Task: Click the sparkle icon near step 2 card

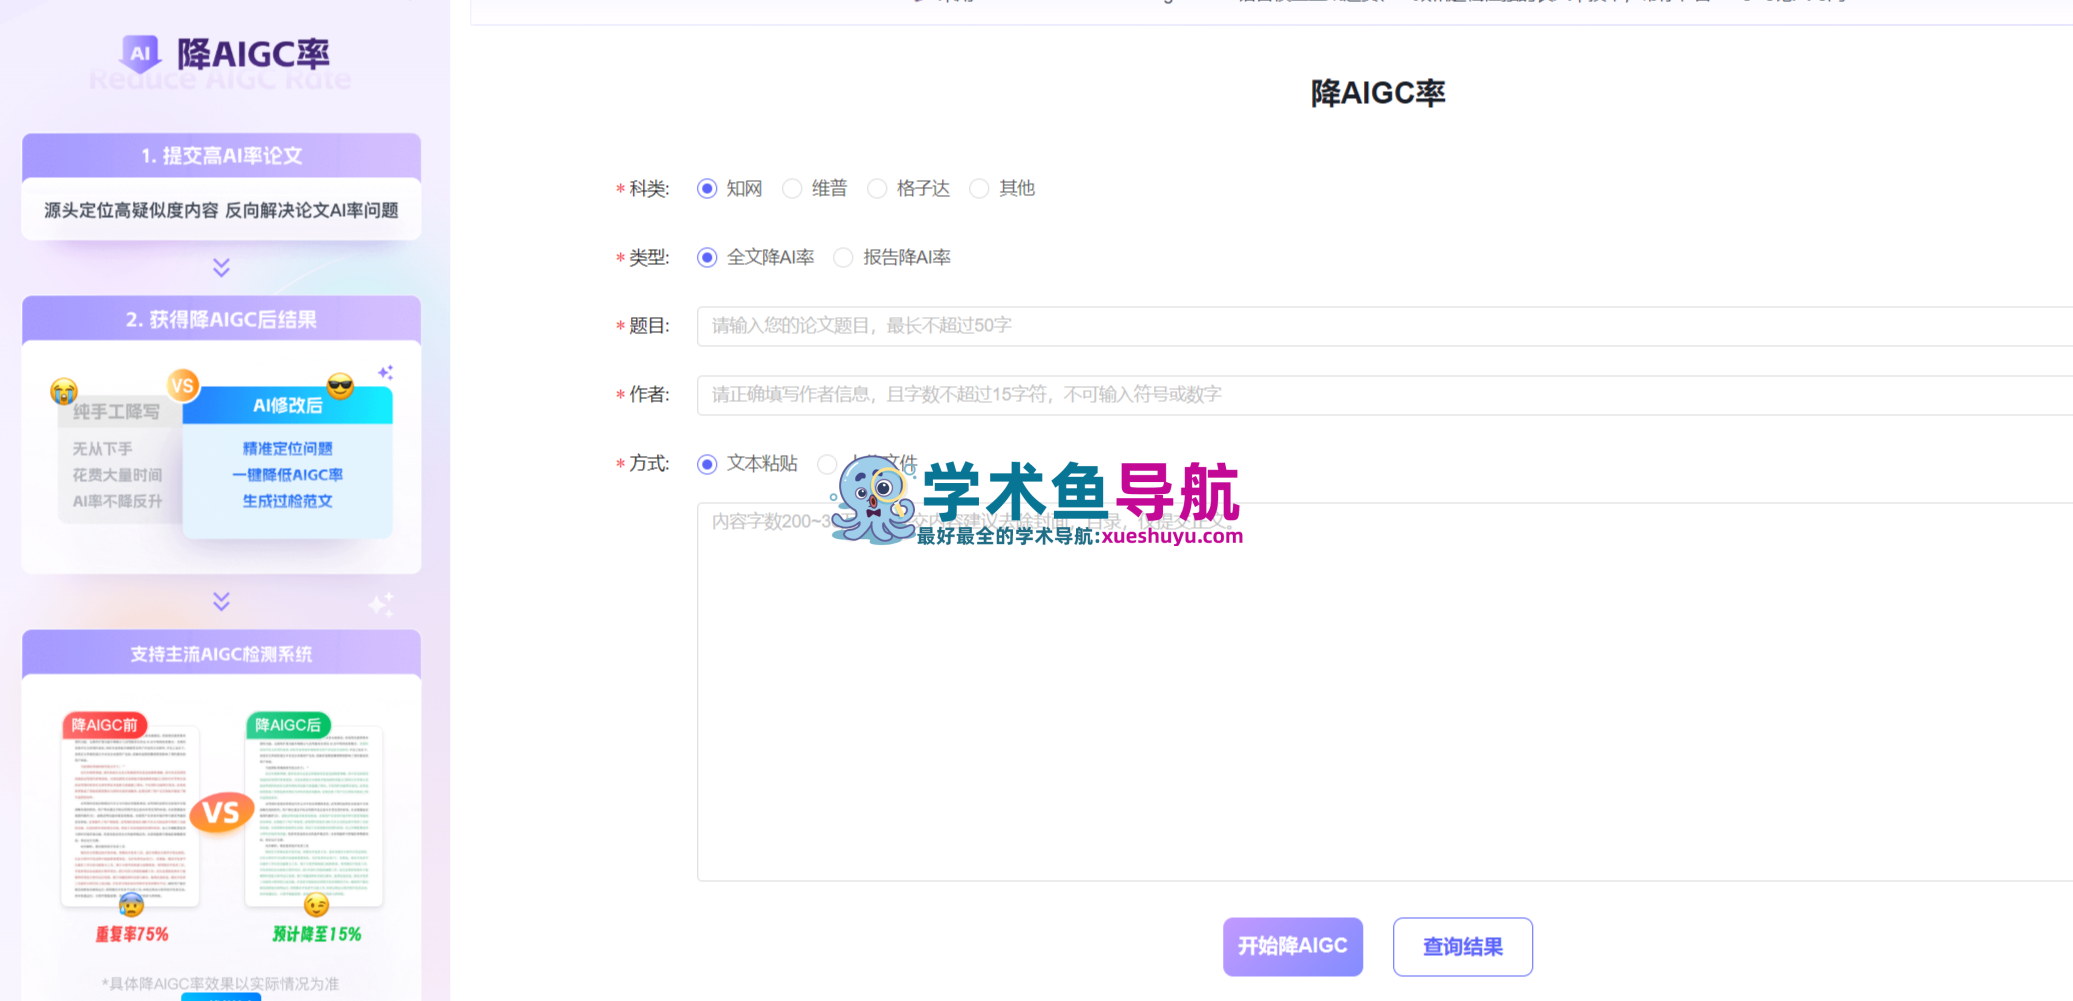Action: coord(386,371)
